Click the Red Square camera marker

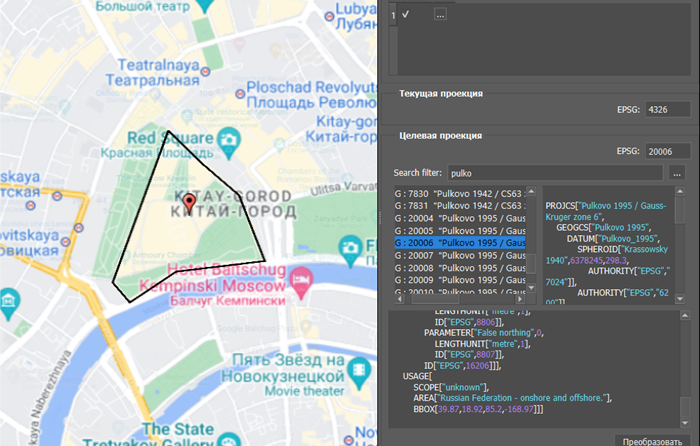(229, 143)
